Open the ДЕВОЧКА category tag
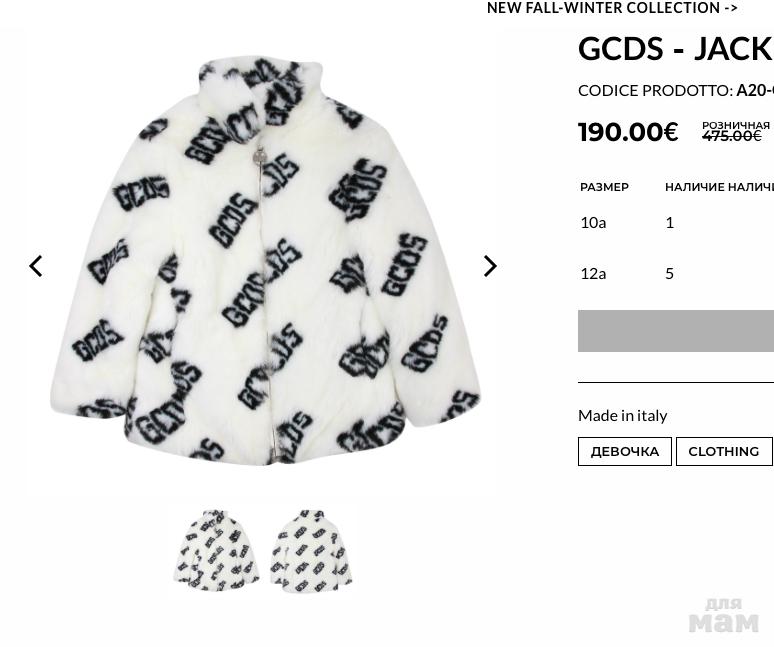This screenshot has height=647, width=774. point(624,452)
